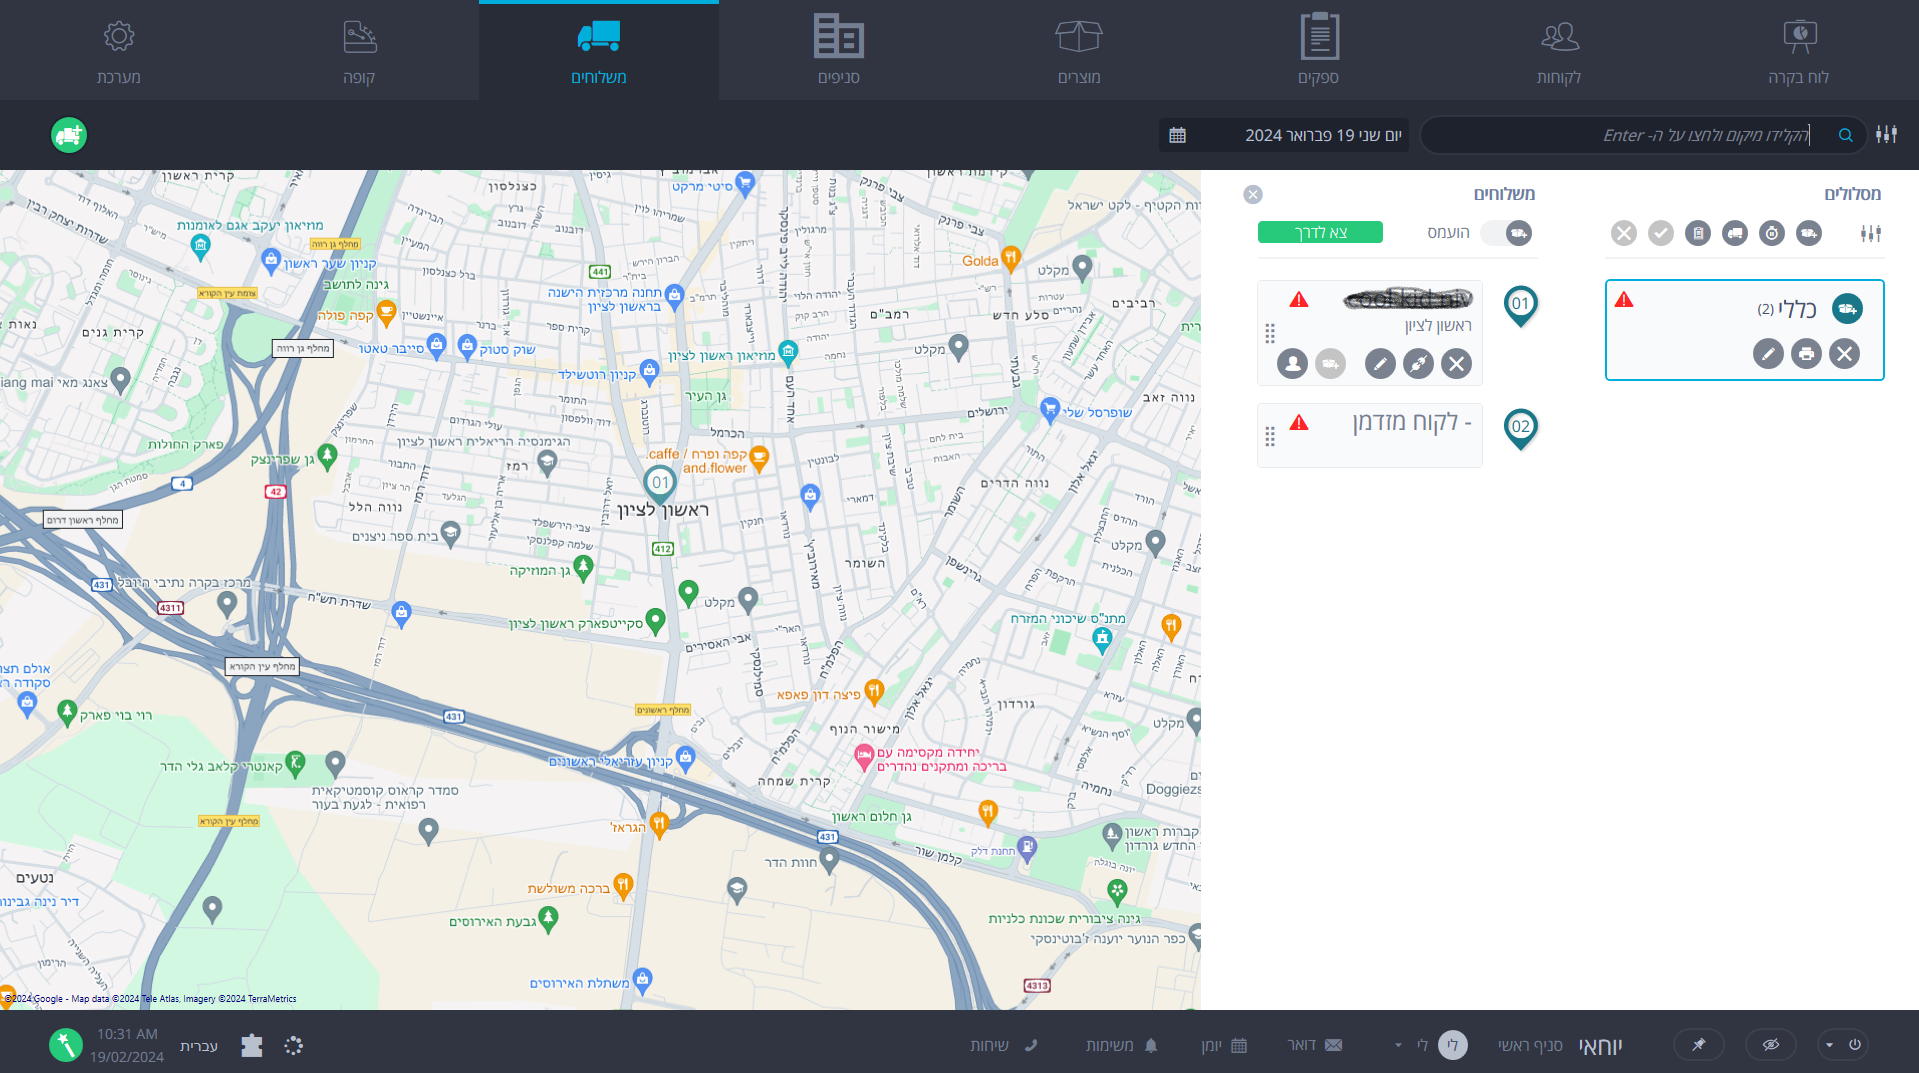Open the לי user dropdown arrow
The height and width of the screenshot is (1073, 1919).
[1398, 1045]
